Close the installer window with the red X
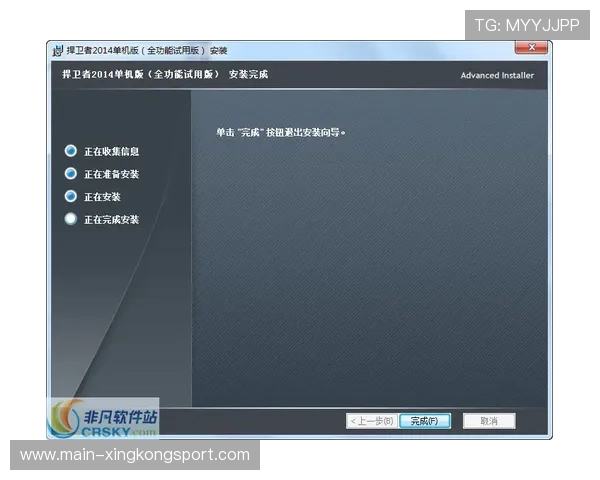This screenshot has height=480, width=600. coord(531,47)
